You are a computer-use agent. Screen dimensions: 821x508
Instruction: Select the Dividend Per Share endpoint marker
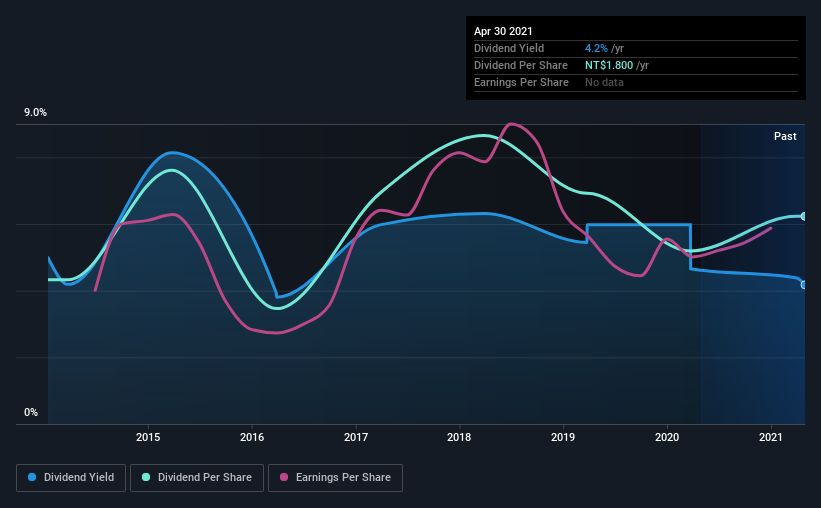(803, 216)
